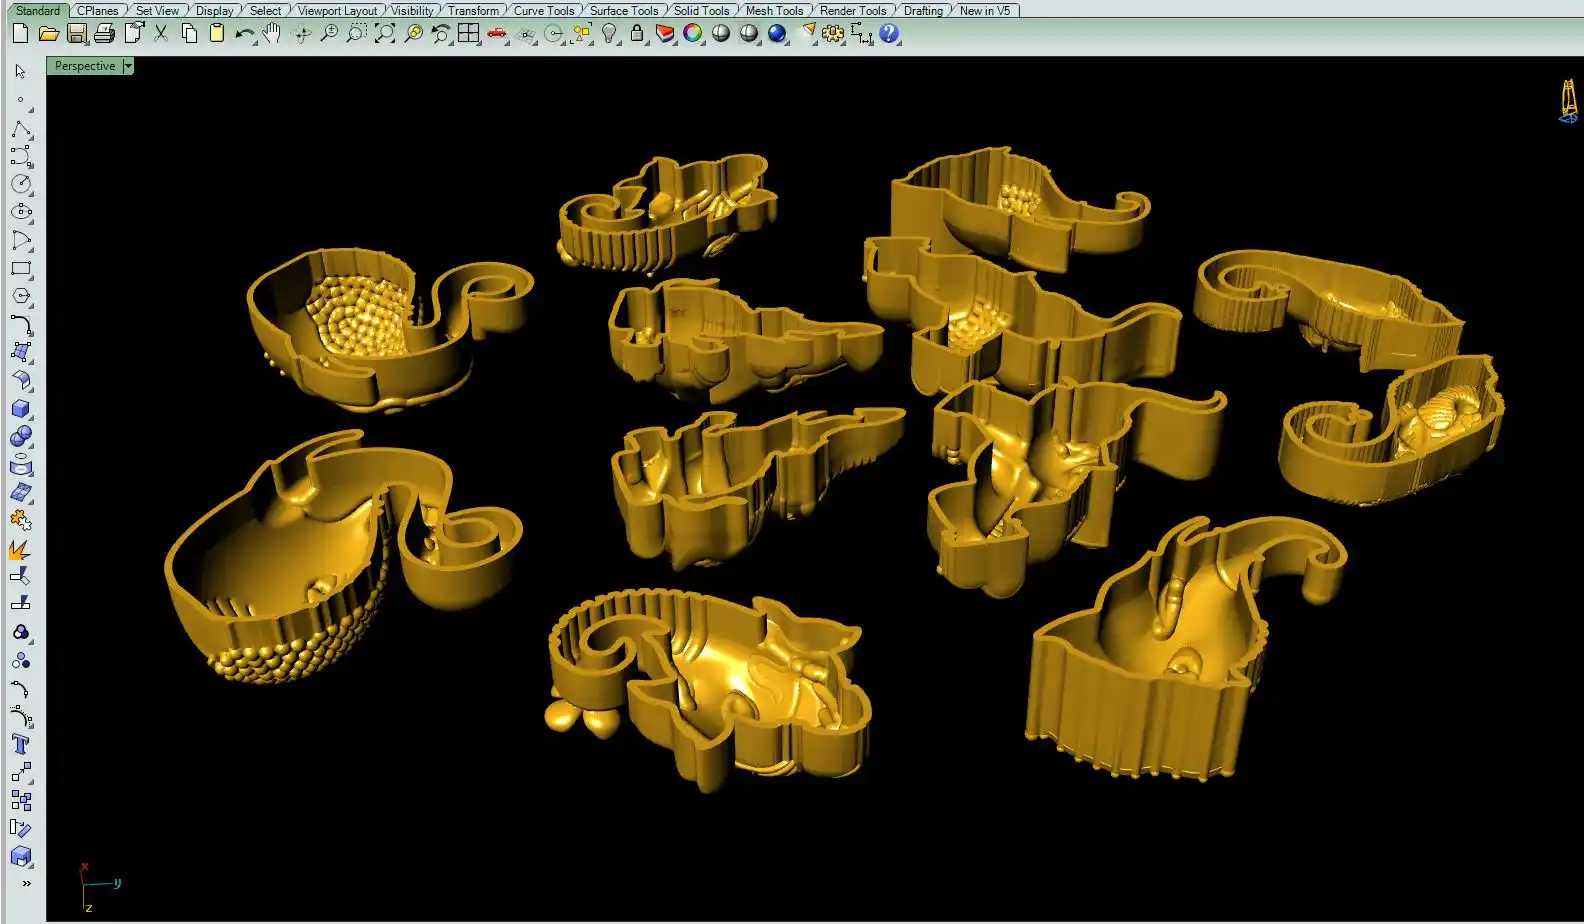1584x924 pixels.
Task: Switch to the Surface Tools tab
Action: (x=623, y=10)
